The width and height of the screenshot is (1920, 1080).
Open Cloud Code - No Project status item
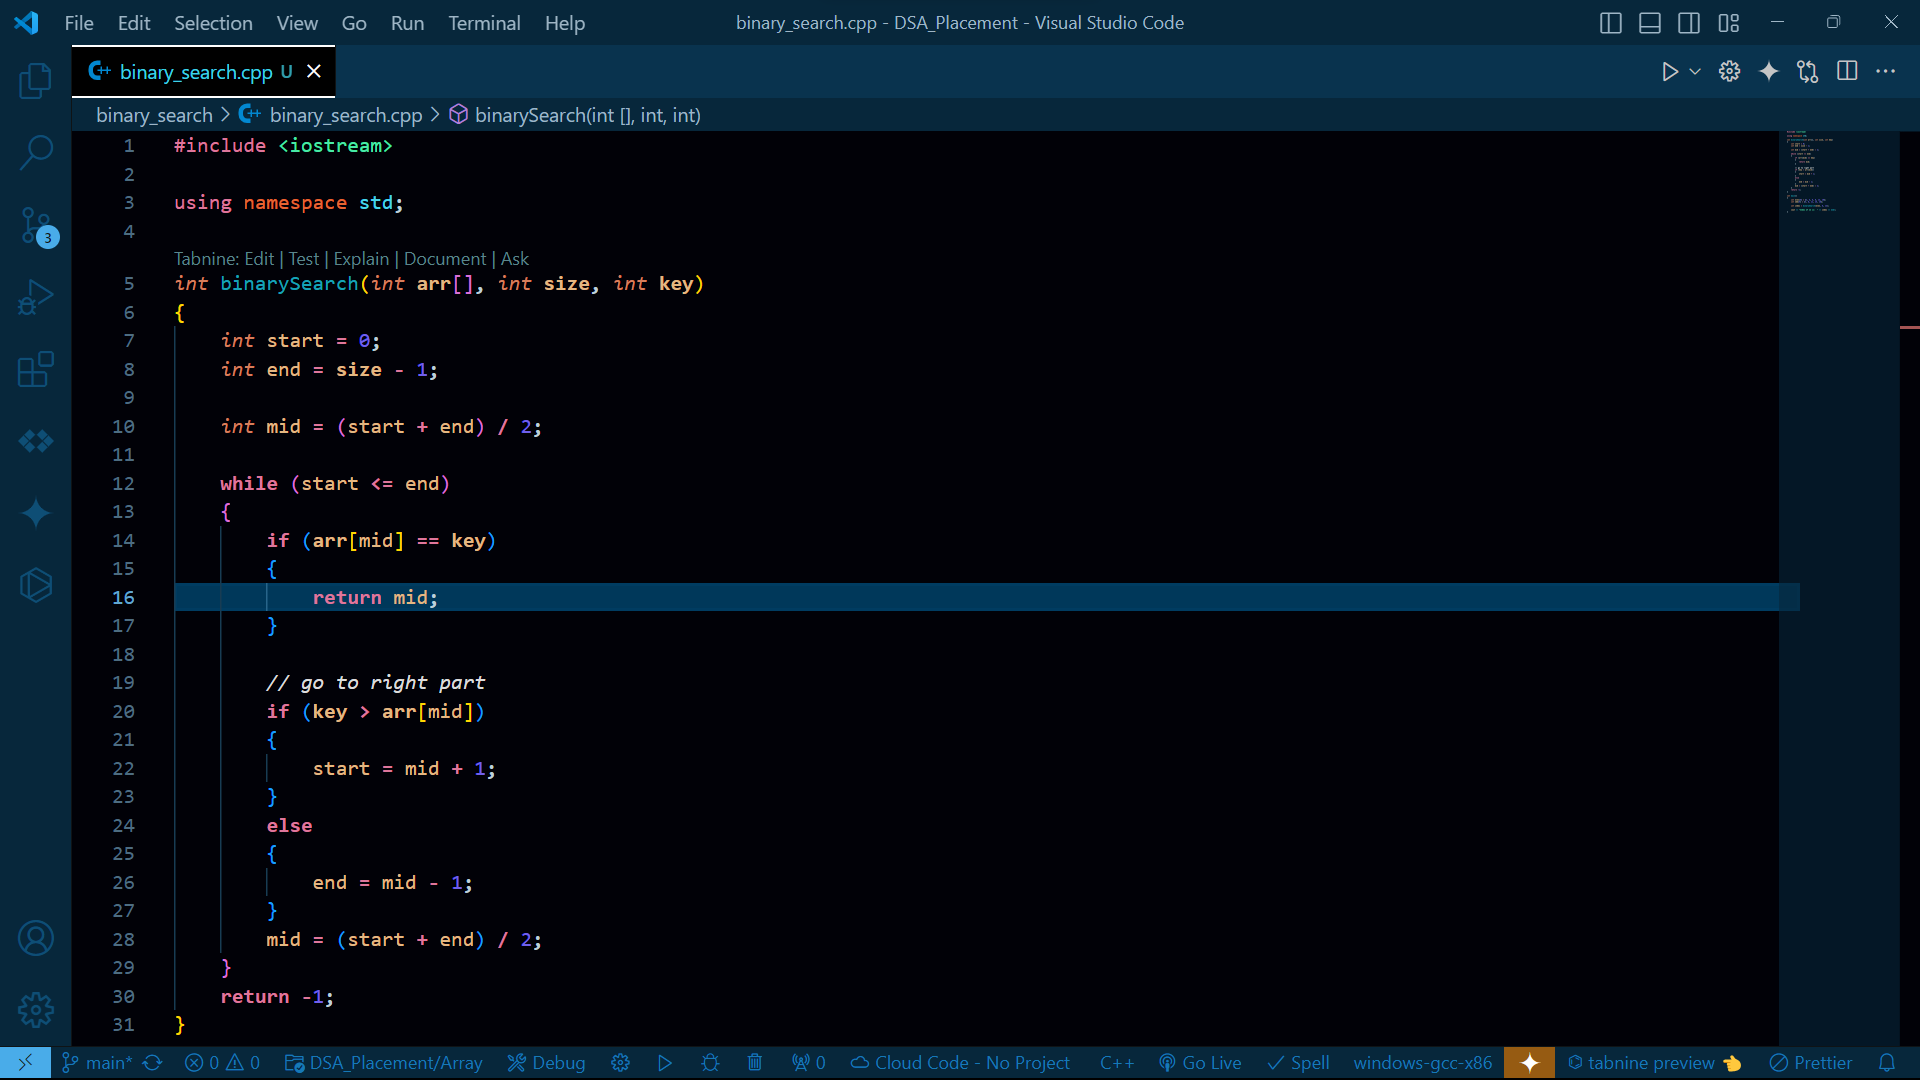click(x=960, y=1063)
